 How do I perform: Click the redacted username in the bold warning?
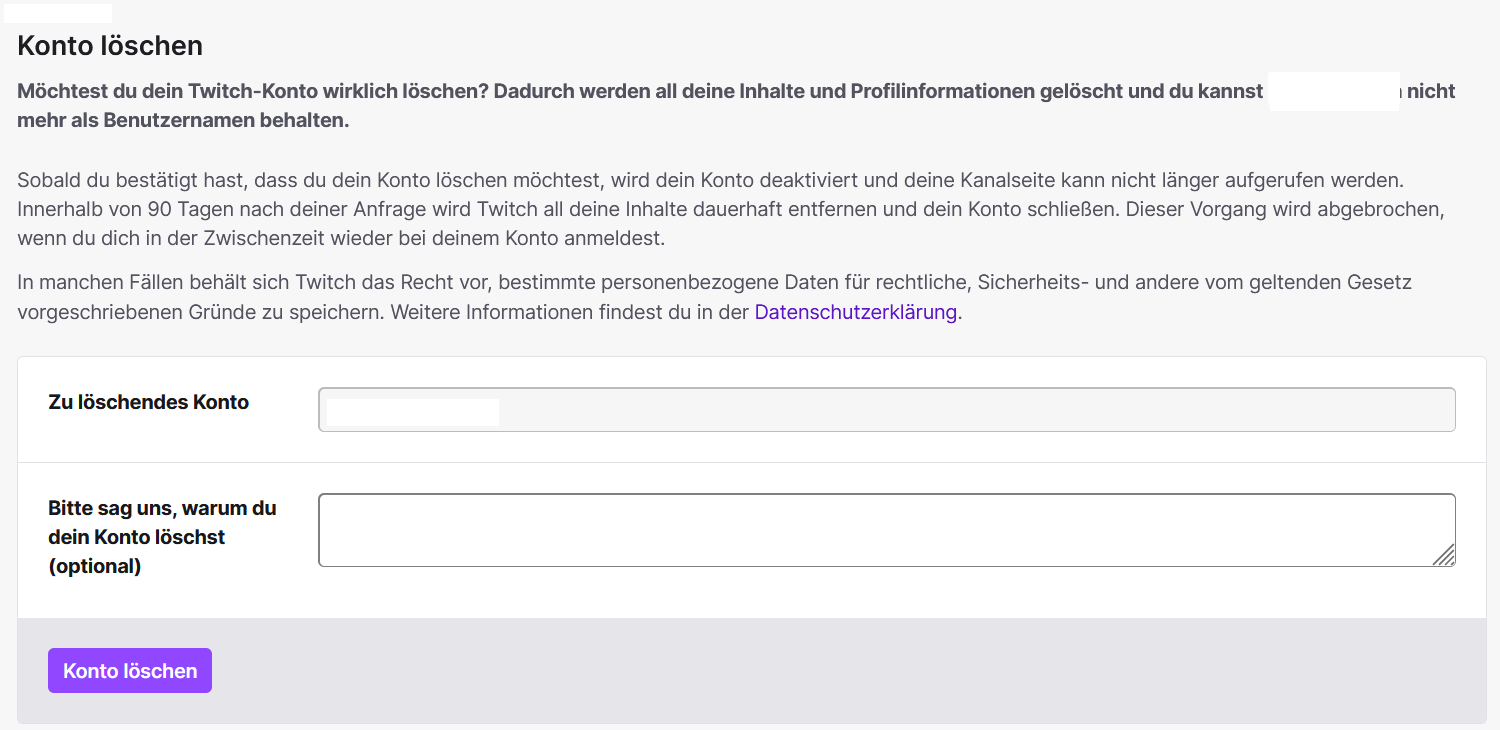click(x=1333, y=91)
